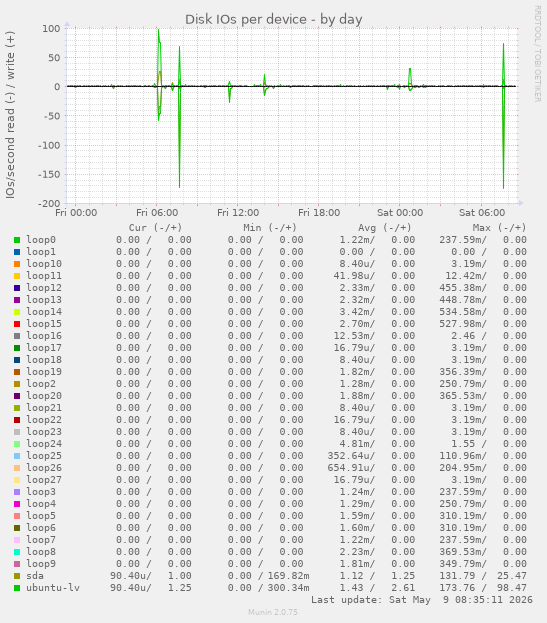547x623 pixels.
Task: Click the loop15 red legend swatch
Action: pos(17,324)
